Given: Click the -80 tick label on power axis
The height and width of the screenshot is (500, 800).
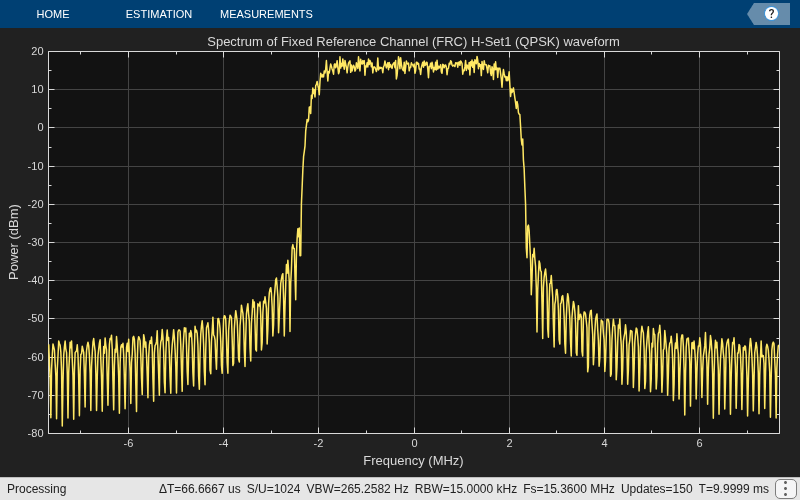Looking at the screenshot, I should [x=35, y=433].
